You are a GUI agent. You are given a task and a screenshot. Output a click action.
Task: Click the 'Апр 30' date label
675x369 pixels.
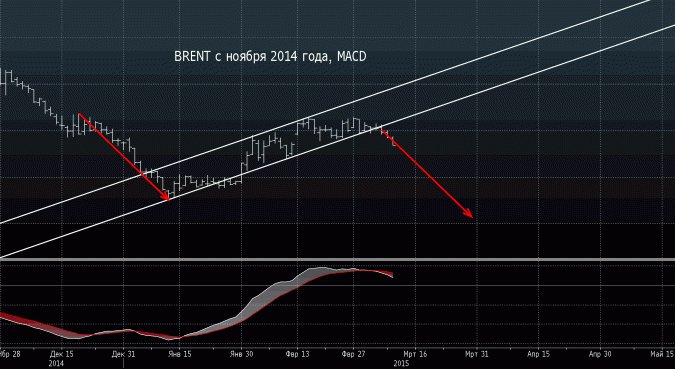click(601, 354)
